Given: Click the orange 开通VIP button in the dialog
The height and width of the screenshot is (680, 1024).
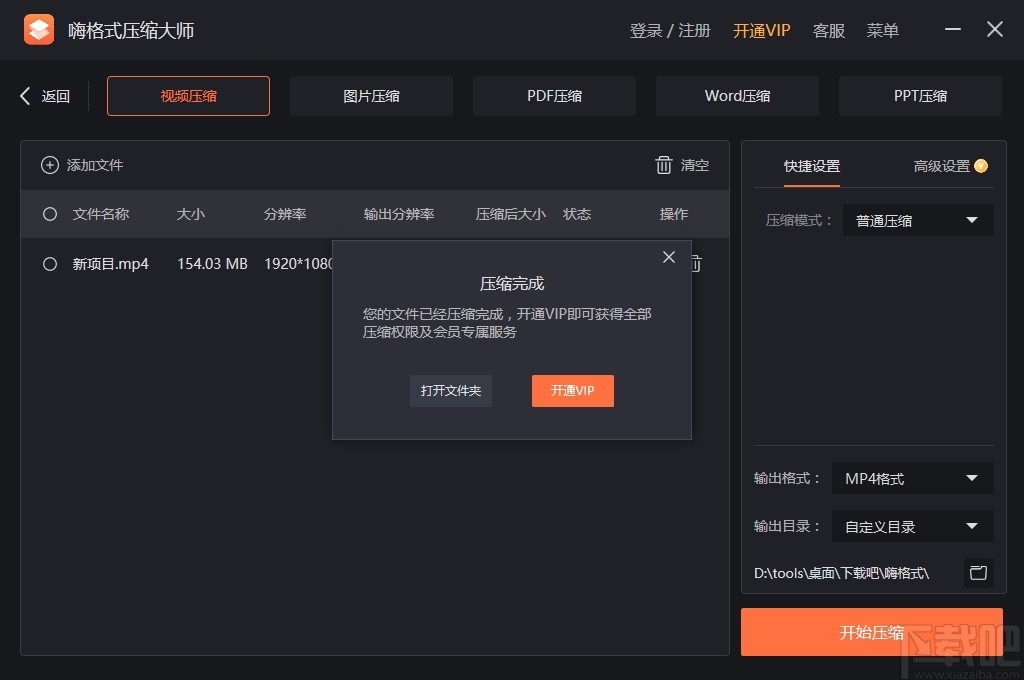Looking at the screenshot, I should point(572,391).
